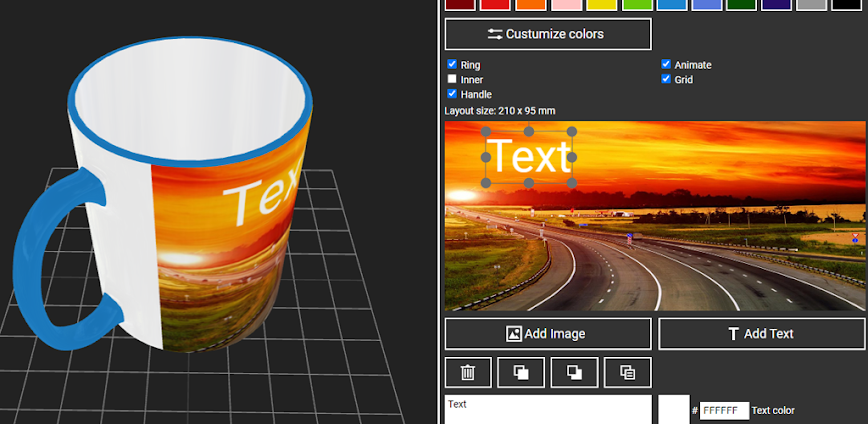Image resolution: width=868 pixels, height=424 pixels.
Task: Pick the gray color swatch
Action: pos(812,4)
